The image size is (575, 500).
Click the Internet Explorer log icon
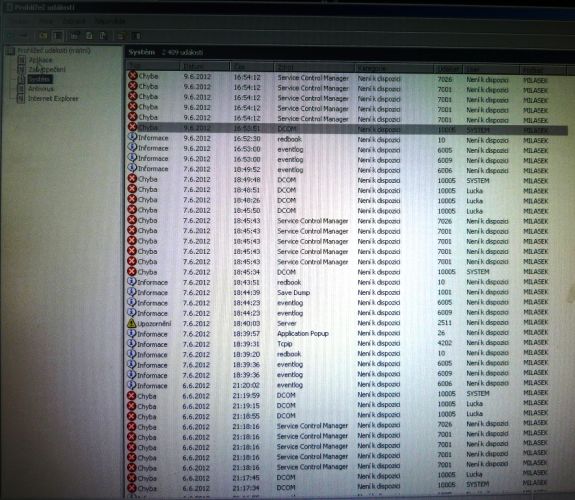[21, 99]
